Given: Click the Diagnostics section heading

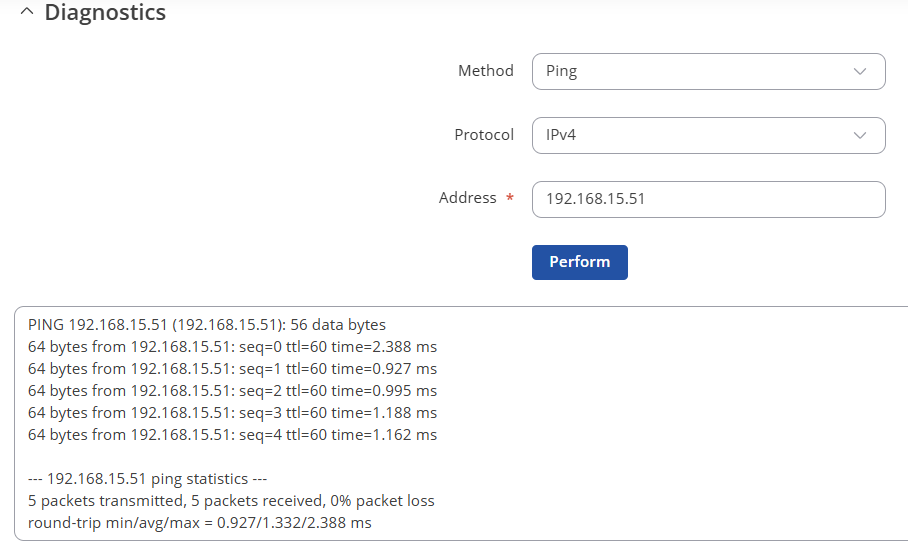Looking at the screenshot, I should point(105,12).
